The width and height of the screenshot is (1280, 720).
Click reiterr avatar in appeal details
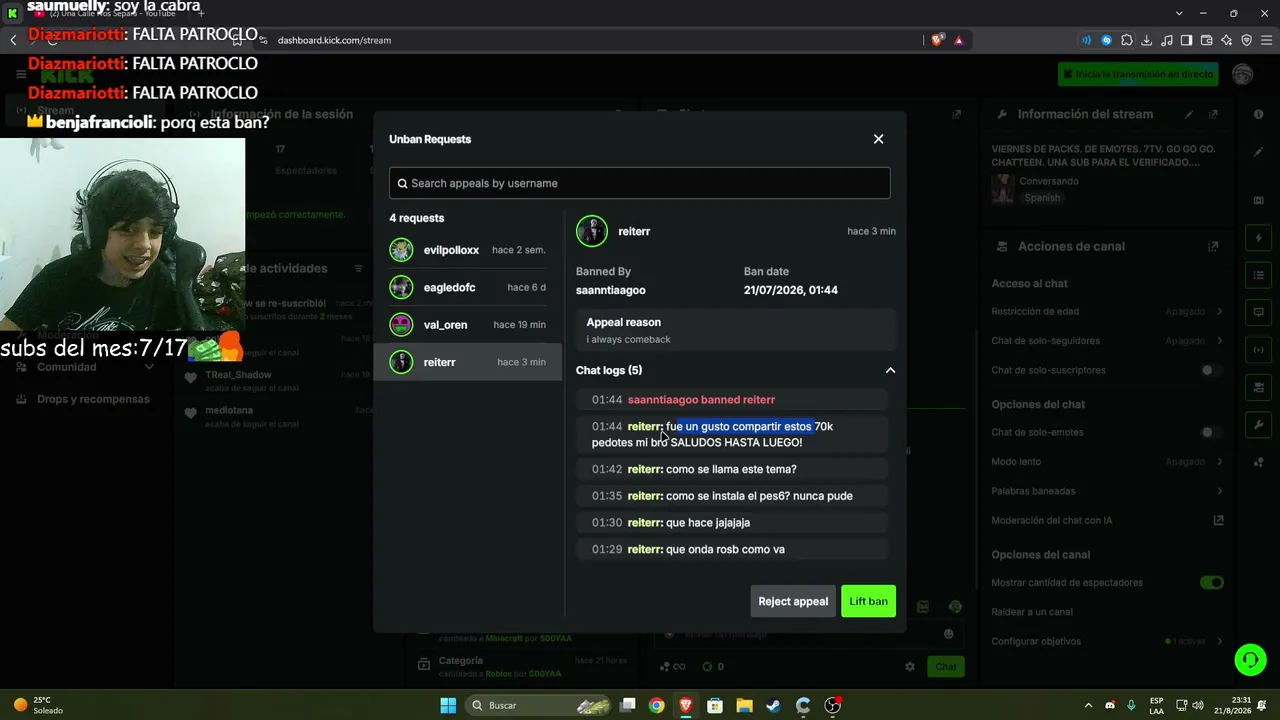click(x=592, y=231)
